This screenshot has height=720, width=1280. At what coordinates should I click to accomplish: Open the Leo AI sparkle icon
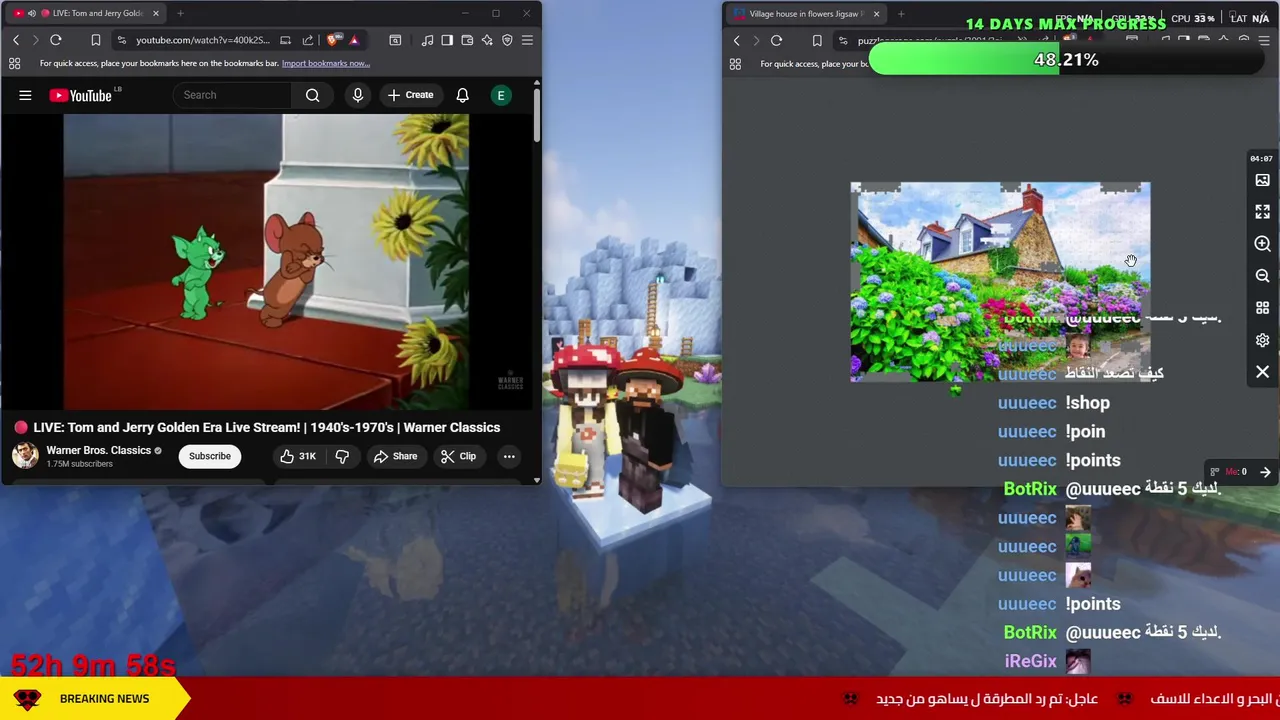tap(487, 40)
